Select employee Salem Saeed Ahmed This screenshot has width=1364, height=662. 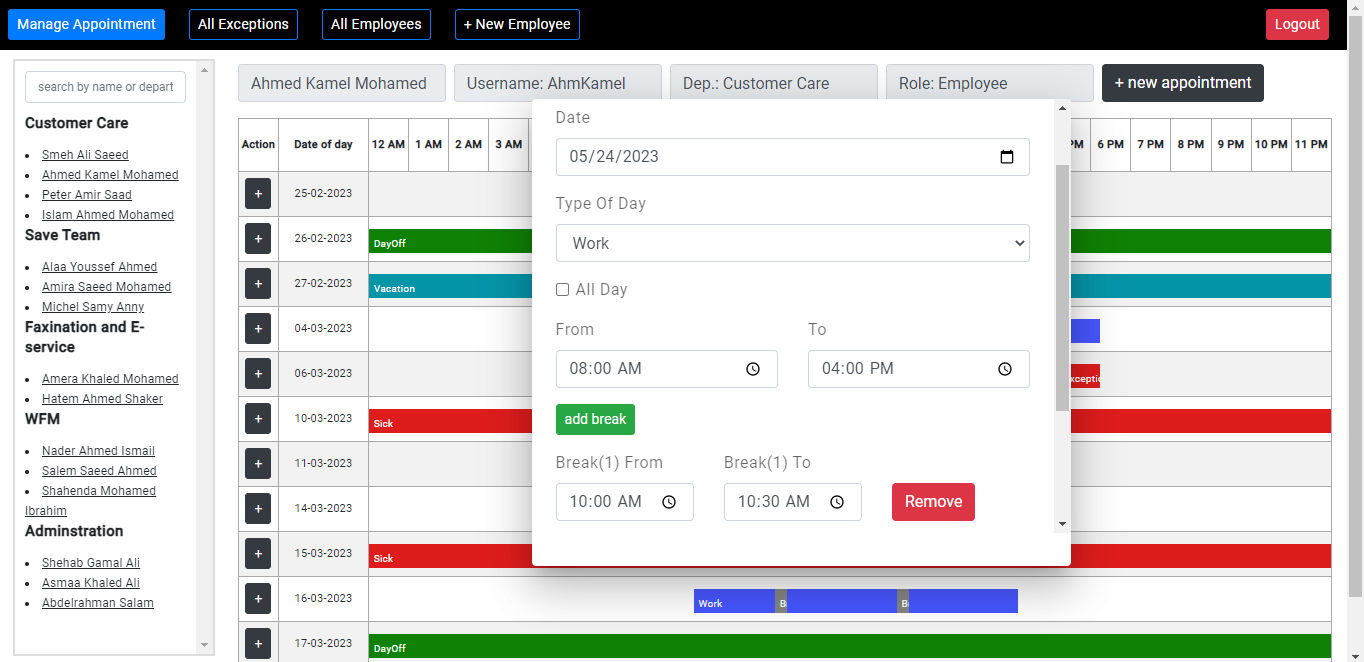tap(99, 471)
